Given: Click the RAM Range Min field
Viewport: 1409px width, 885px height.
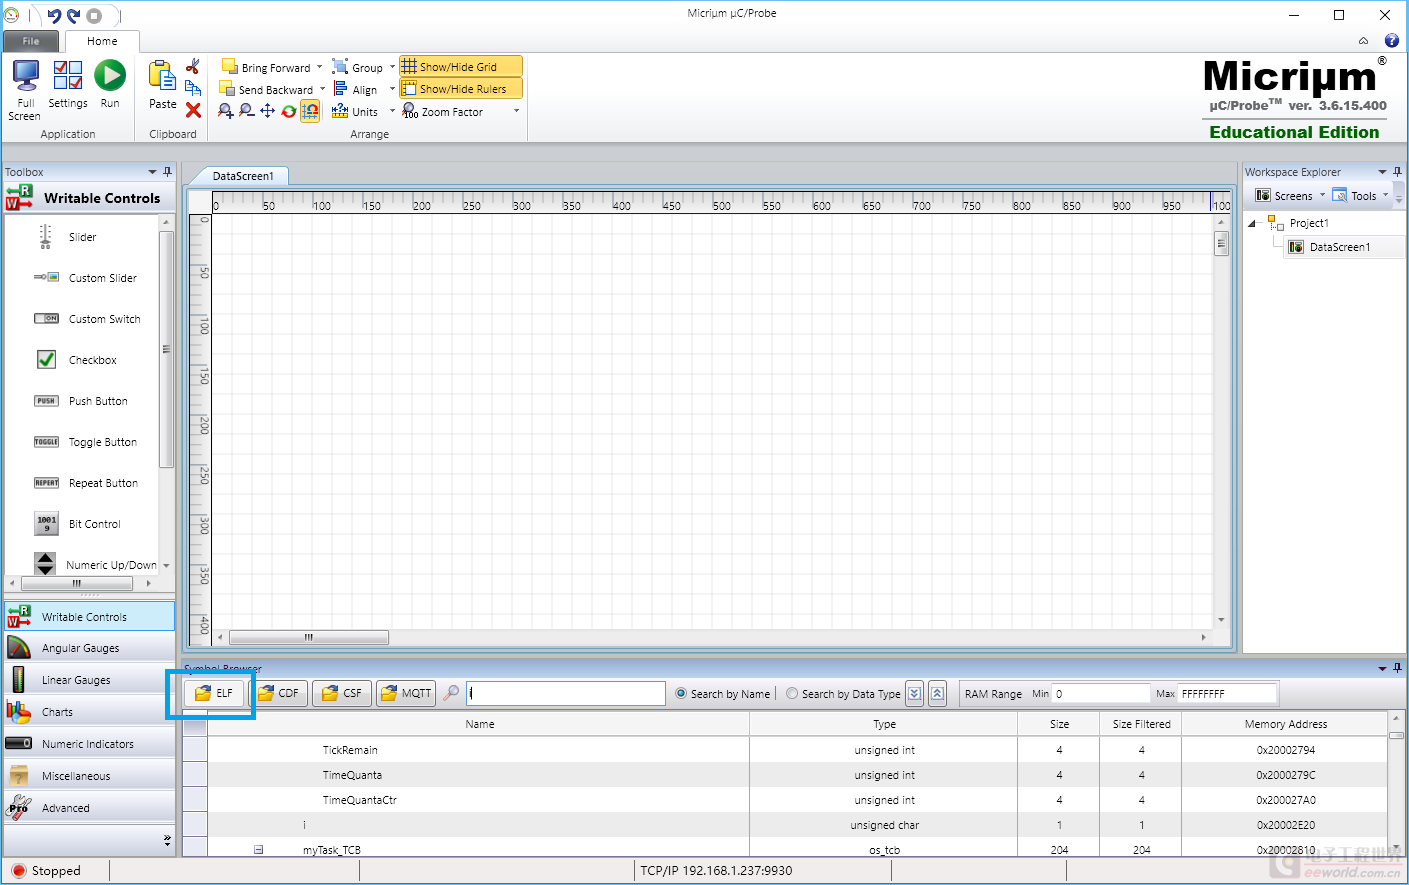Looking at the screenshot, I should click(x=1101, y=694).
